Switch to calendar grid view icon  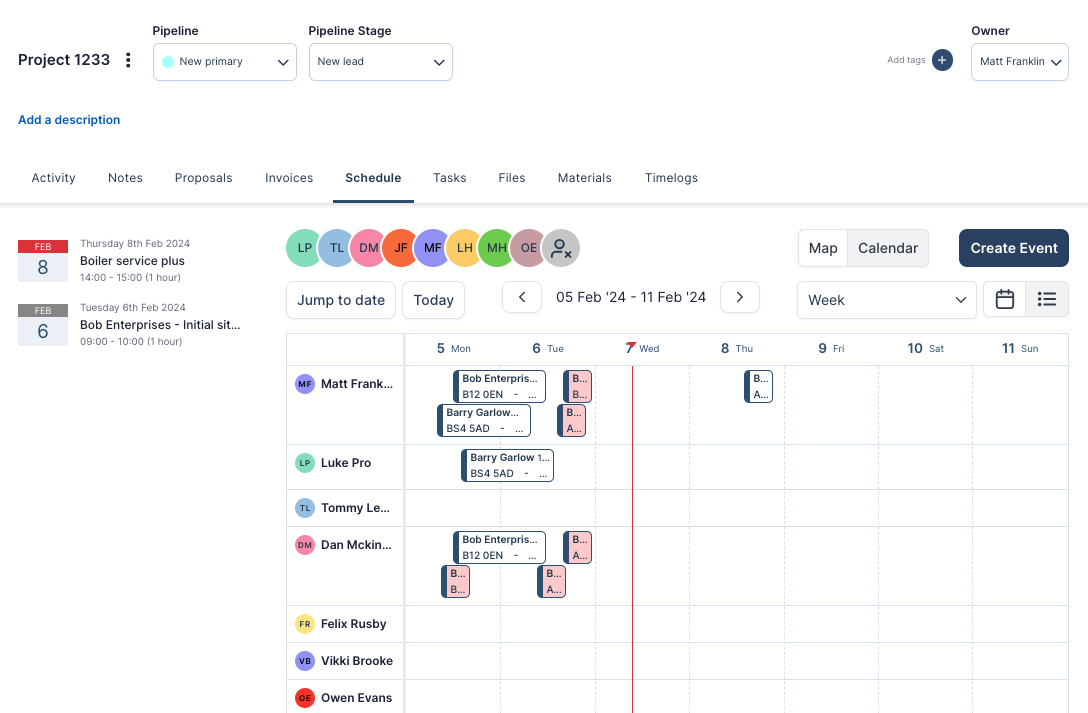pos(1005,299)
